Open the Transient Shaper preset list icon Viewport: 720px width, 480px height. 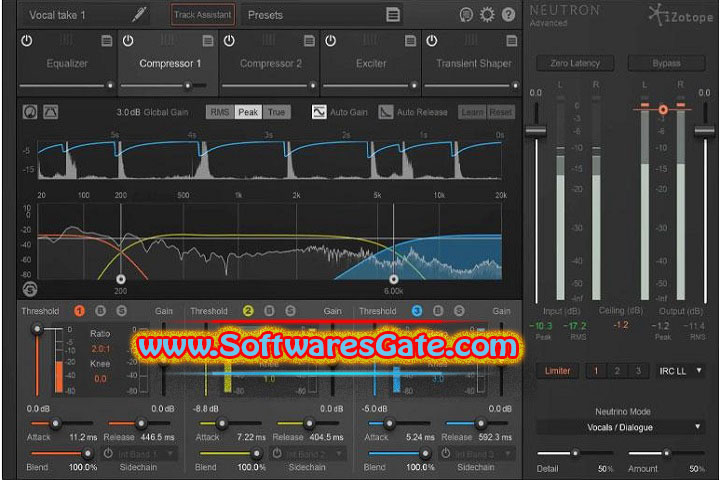512,41
